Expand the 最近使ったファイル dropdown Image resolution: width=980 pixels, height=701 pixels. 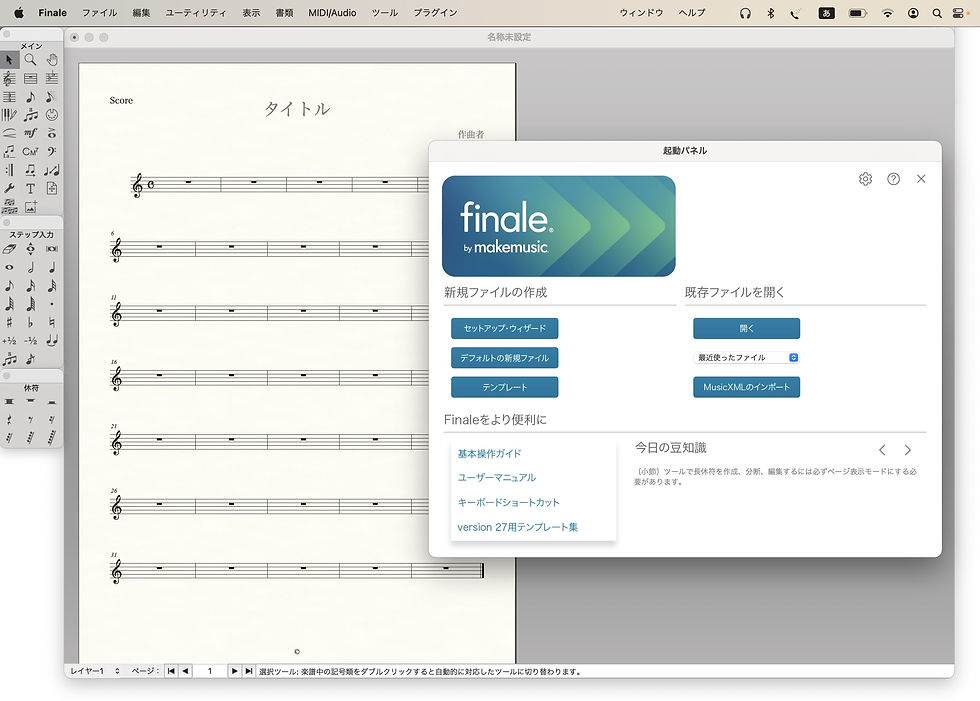(746, 357)
